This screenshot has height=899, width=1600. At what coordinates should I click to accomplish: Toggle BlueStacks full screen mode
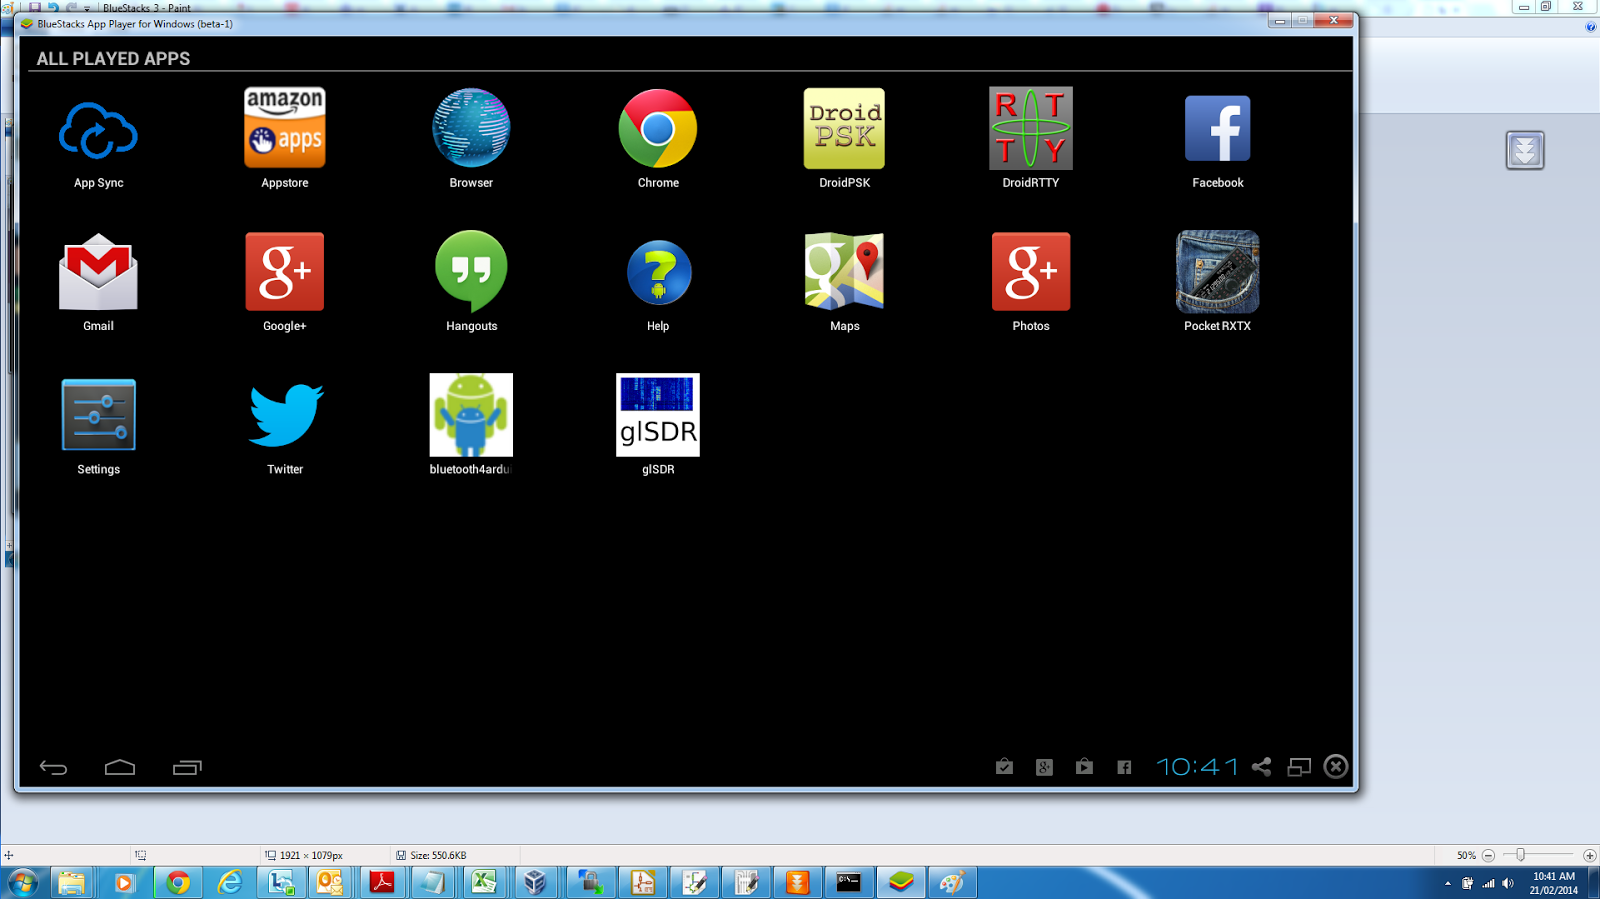(1299, 767)
